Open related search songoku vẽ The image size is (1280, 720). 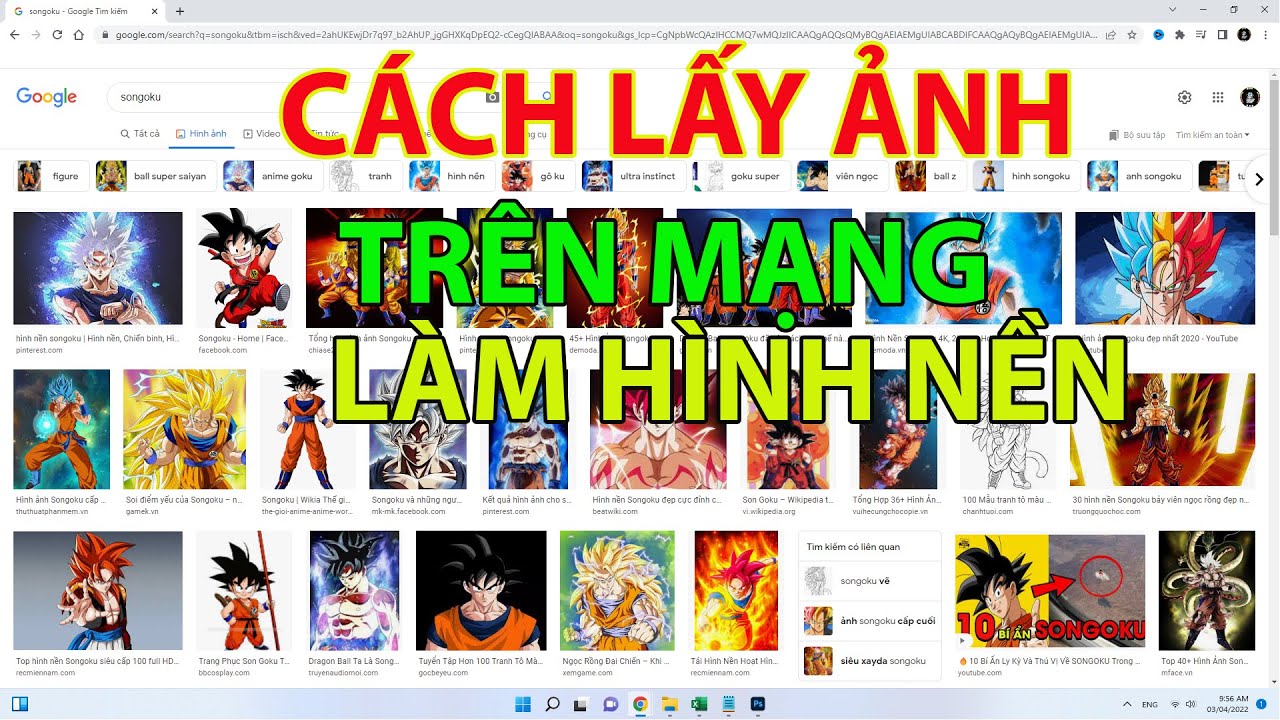(870, 581)
